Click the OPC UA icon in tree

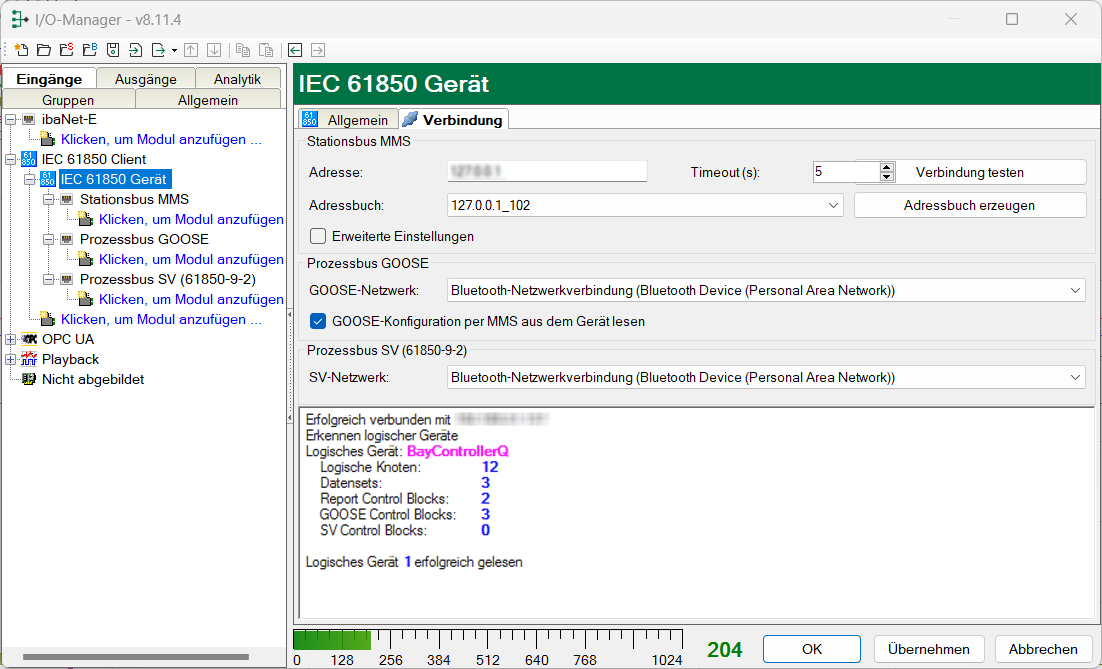(x=28, y=339)
